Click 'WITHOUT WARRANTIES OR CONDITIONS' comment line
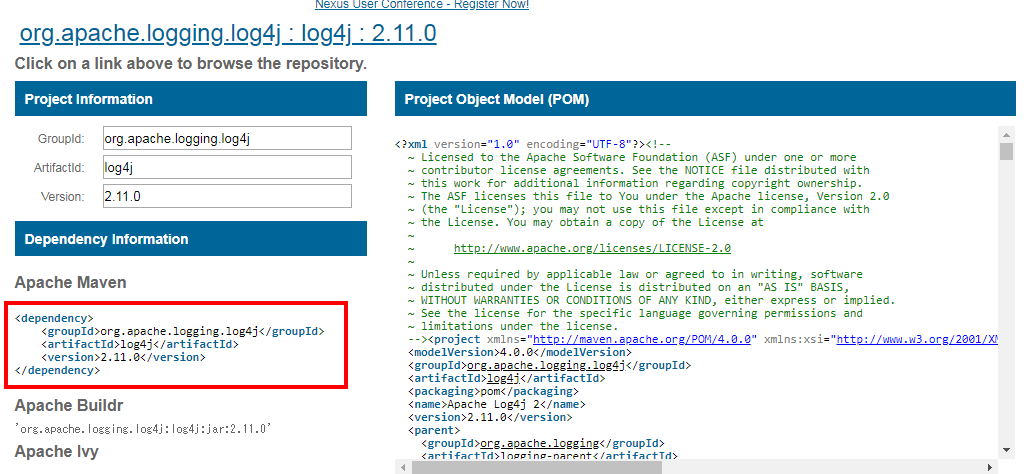This screenshot has height=474, width=1031. (652, 300)
